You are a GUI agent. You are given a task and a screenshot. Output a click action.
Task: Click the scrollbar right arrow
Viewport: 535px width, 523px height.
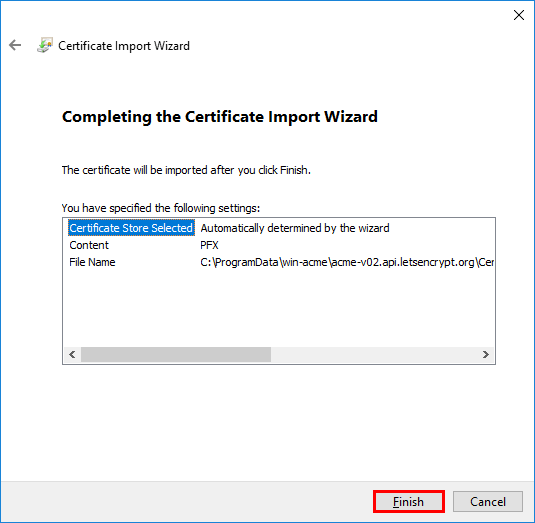tap(486, 354)
